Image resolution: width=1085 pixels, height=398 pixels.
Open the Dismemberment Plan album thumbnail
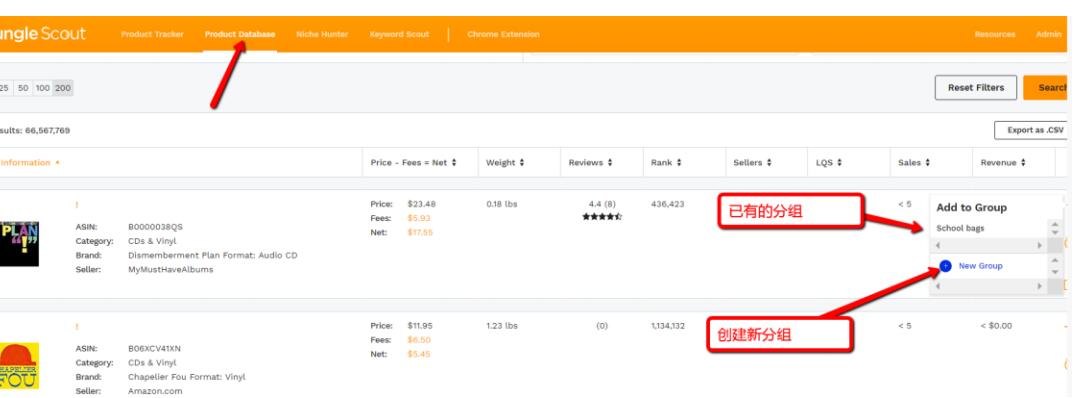[19, 244]
